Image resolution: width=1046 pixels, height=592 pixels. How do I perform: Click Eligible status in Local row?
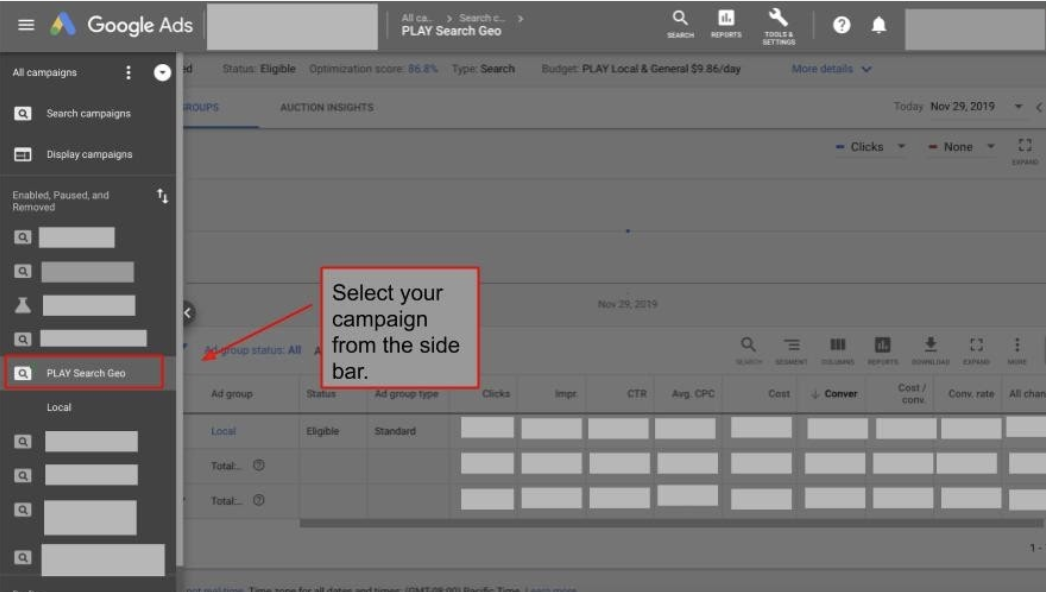(x=323, y=431)
